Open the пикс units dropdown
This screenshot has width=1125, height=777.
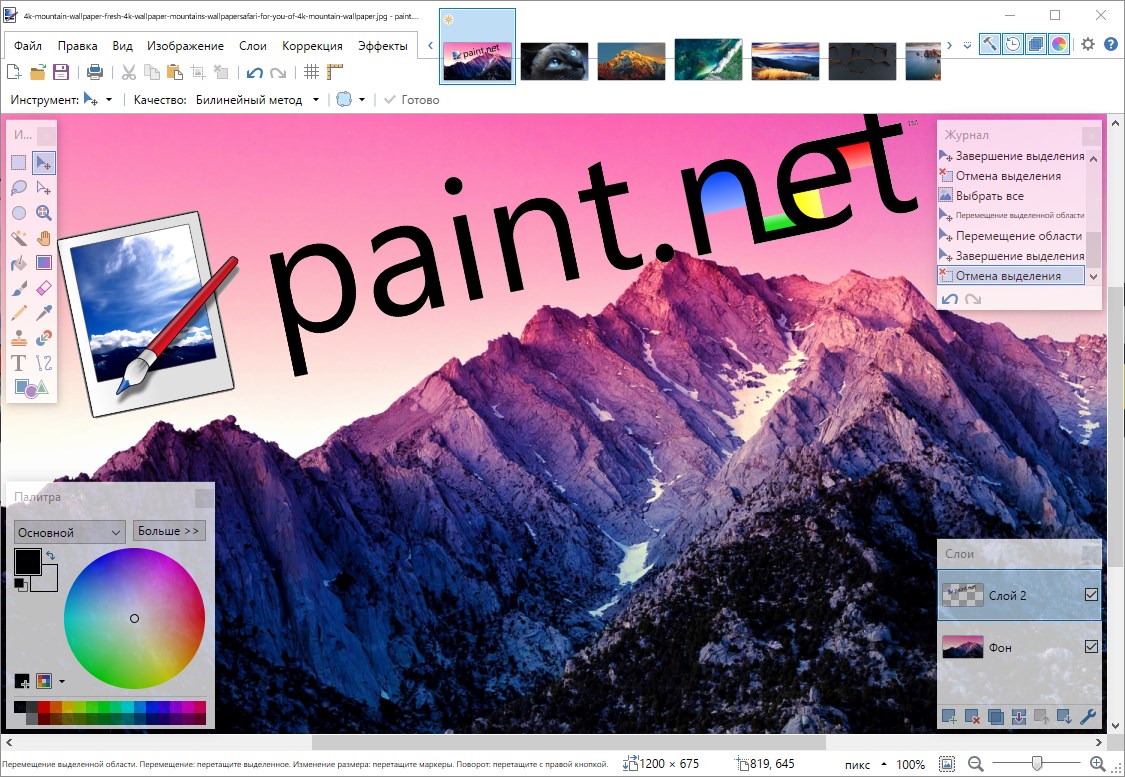pyautogui.click(x=866, y=764)
